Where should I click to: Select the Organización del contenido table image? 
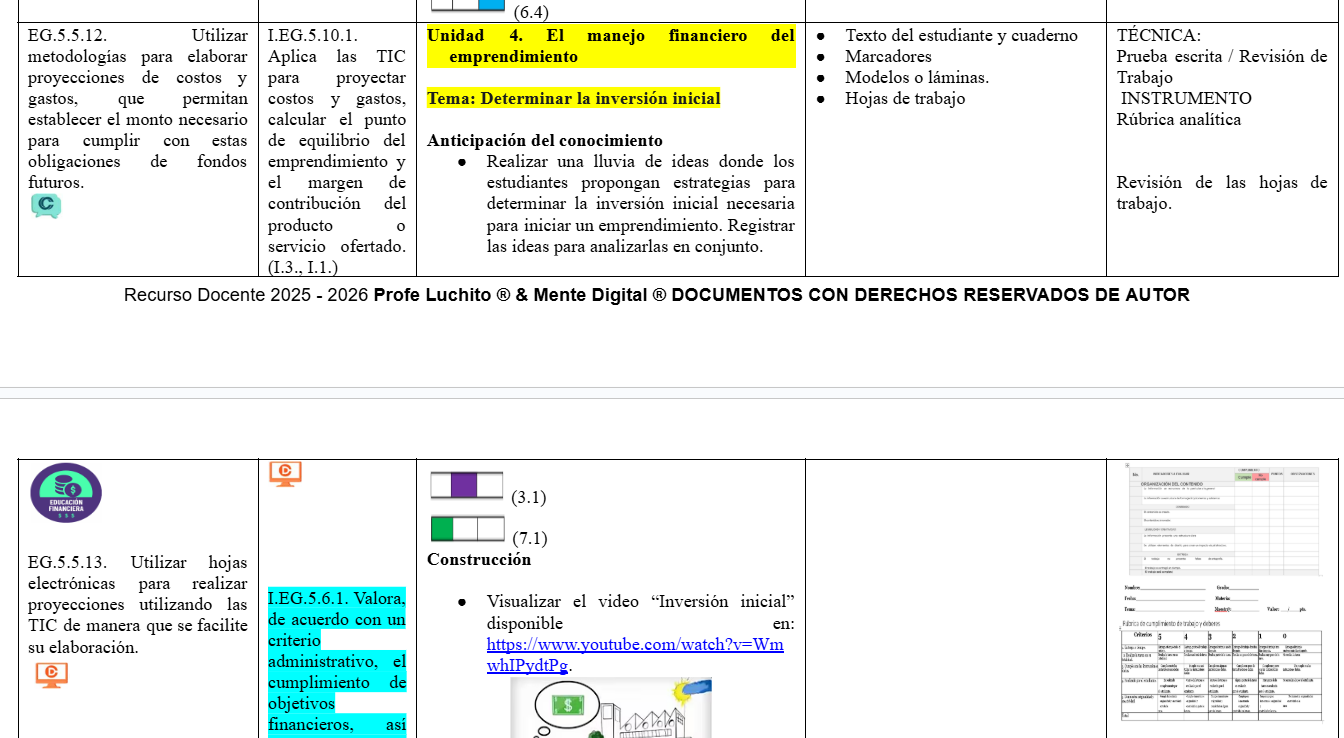(x=1222, y=520)
